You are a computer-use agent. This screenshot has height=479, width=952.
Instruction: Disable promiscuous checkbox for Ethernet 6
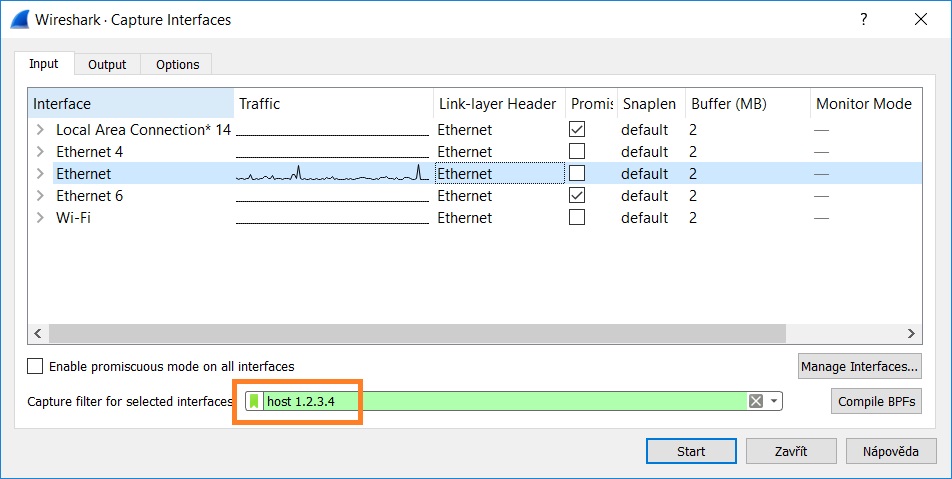click(x=577, y=195)
